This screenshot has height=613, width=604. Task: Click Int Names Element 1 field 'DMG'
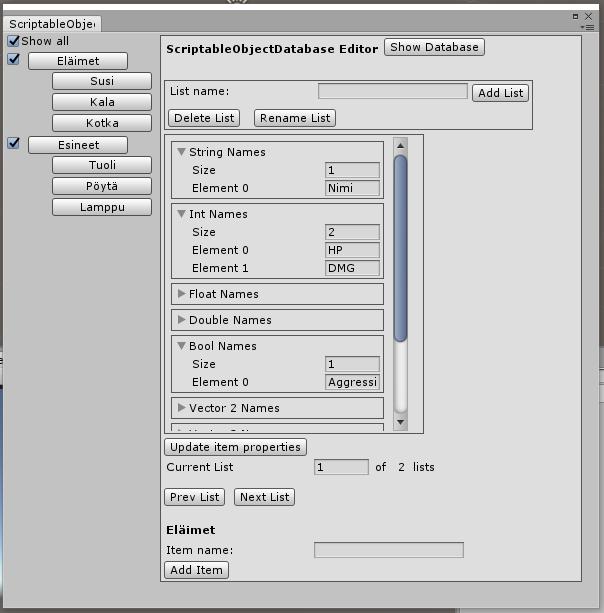[x=352, y=268]
